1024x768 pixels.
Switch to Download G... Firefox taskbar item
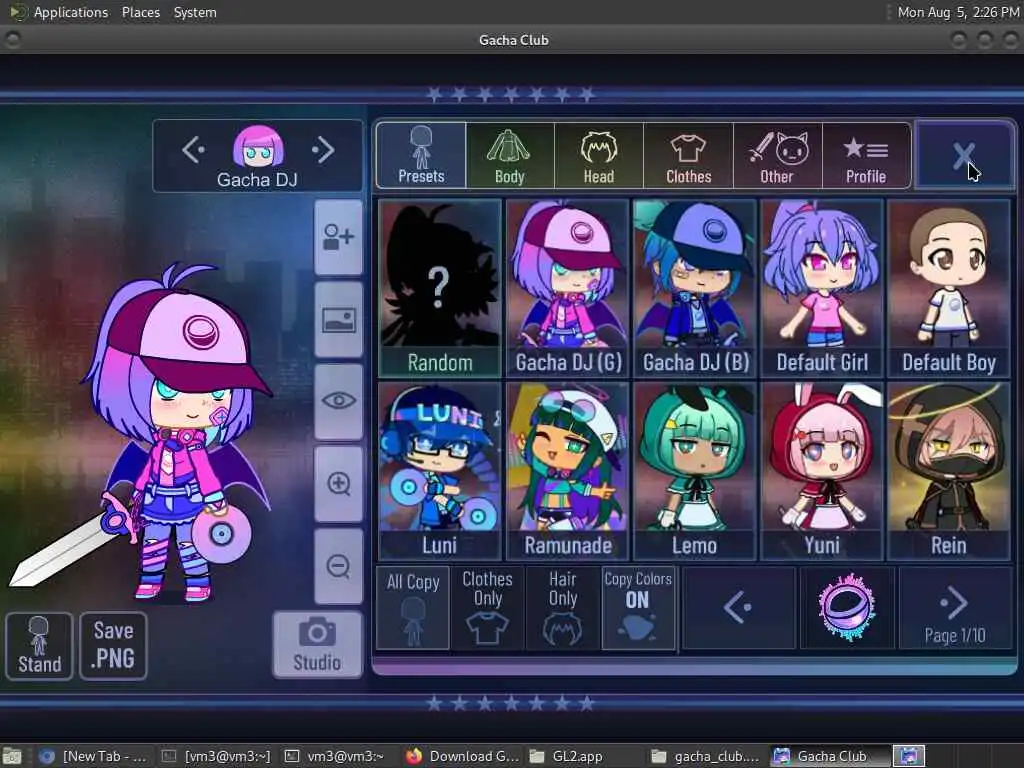(462, 756)
